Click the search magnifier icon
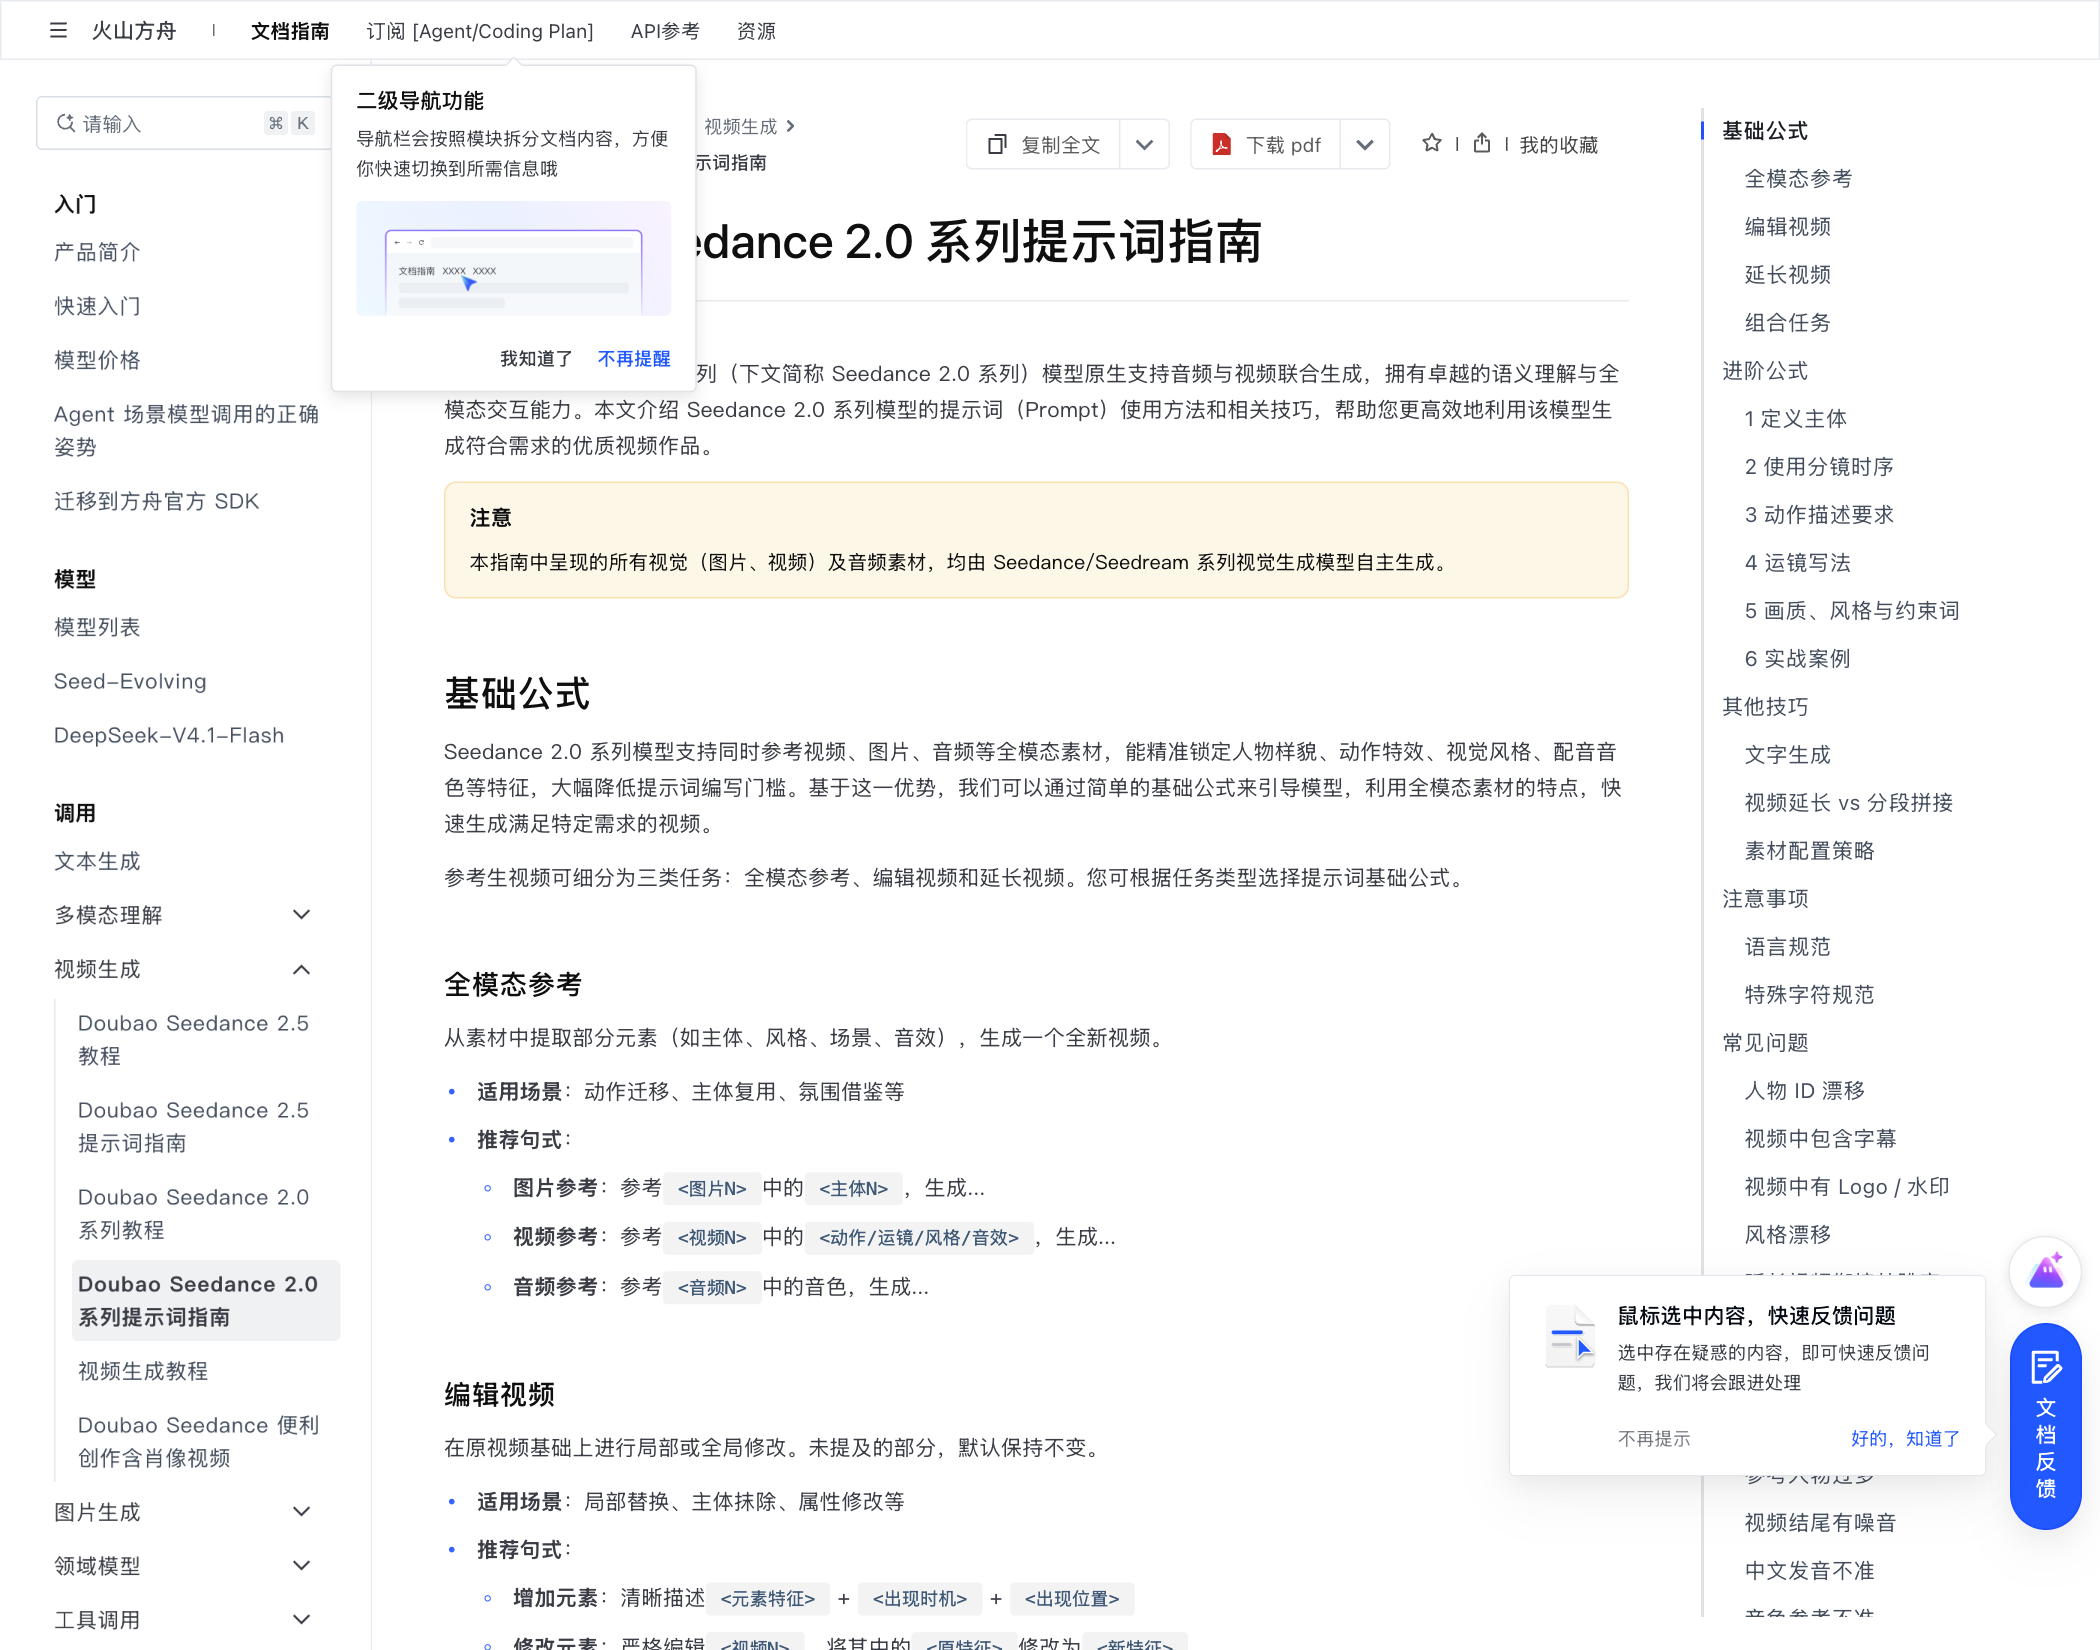2100x1650 pixels. pos(66,123)
